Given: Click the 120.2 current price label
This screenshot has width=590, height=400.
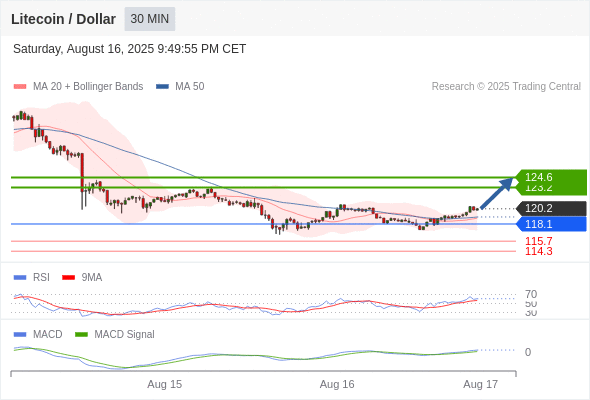Looking at the screenshot, I should tap(551, 208).
